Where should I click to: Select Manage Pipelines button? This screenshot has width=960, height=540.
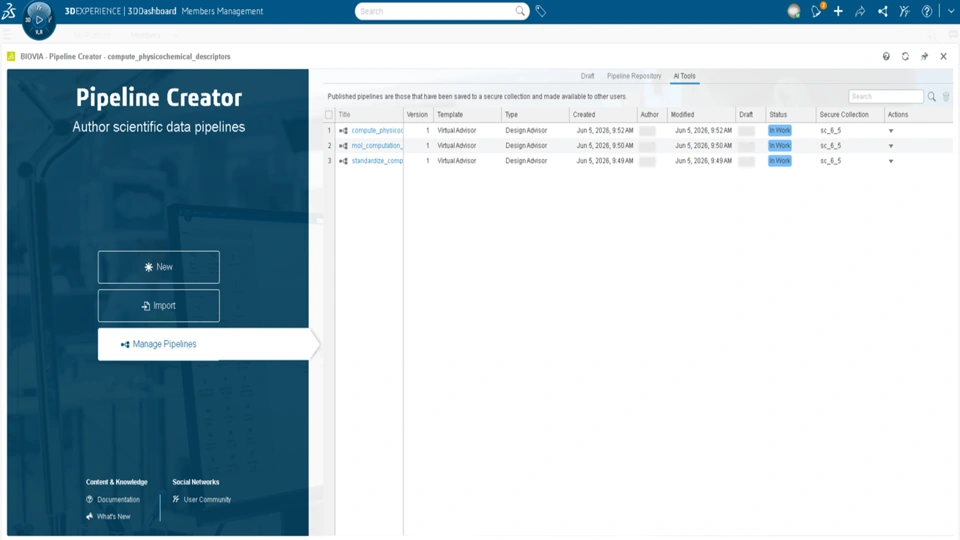click(203, 344)
